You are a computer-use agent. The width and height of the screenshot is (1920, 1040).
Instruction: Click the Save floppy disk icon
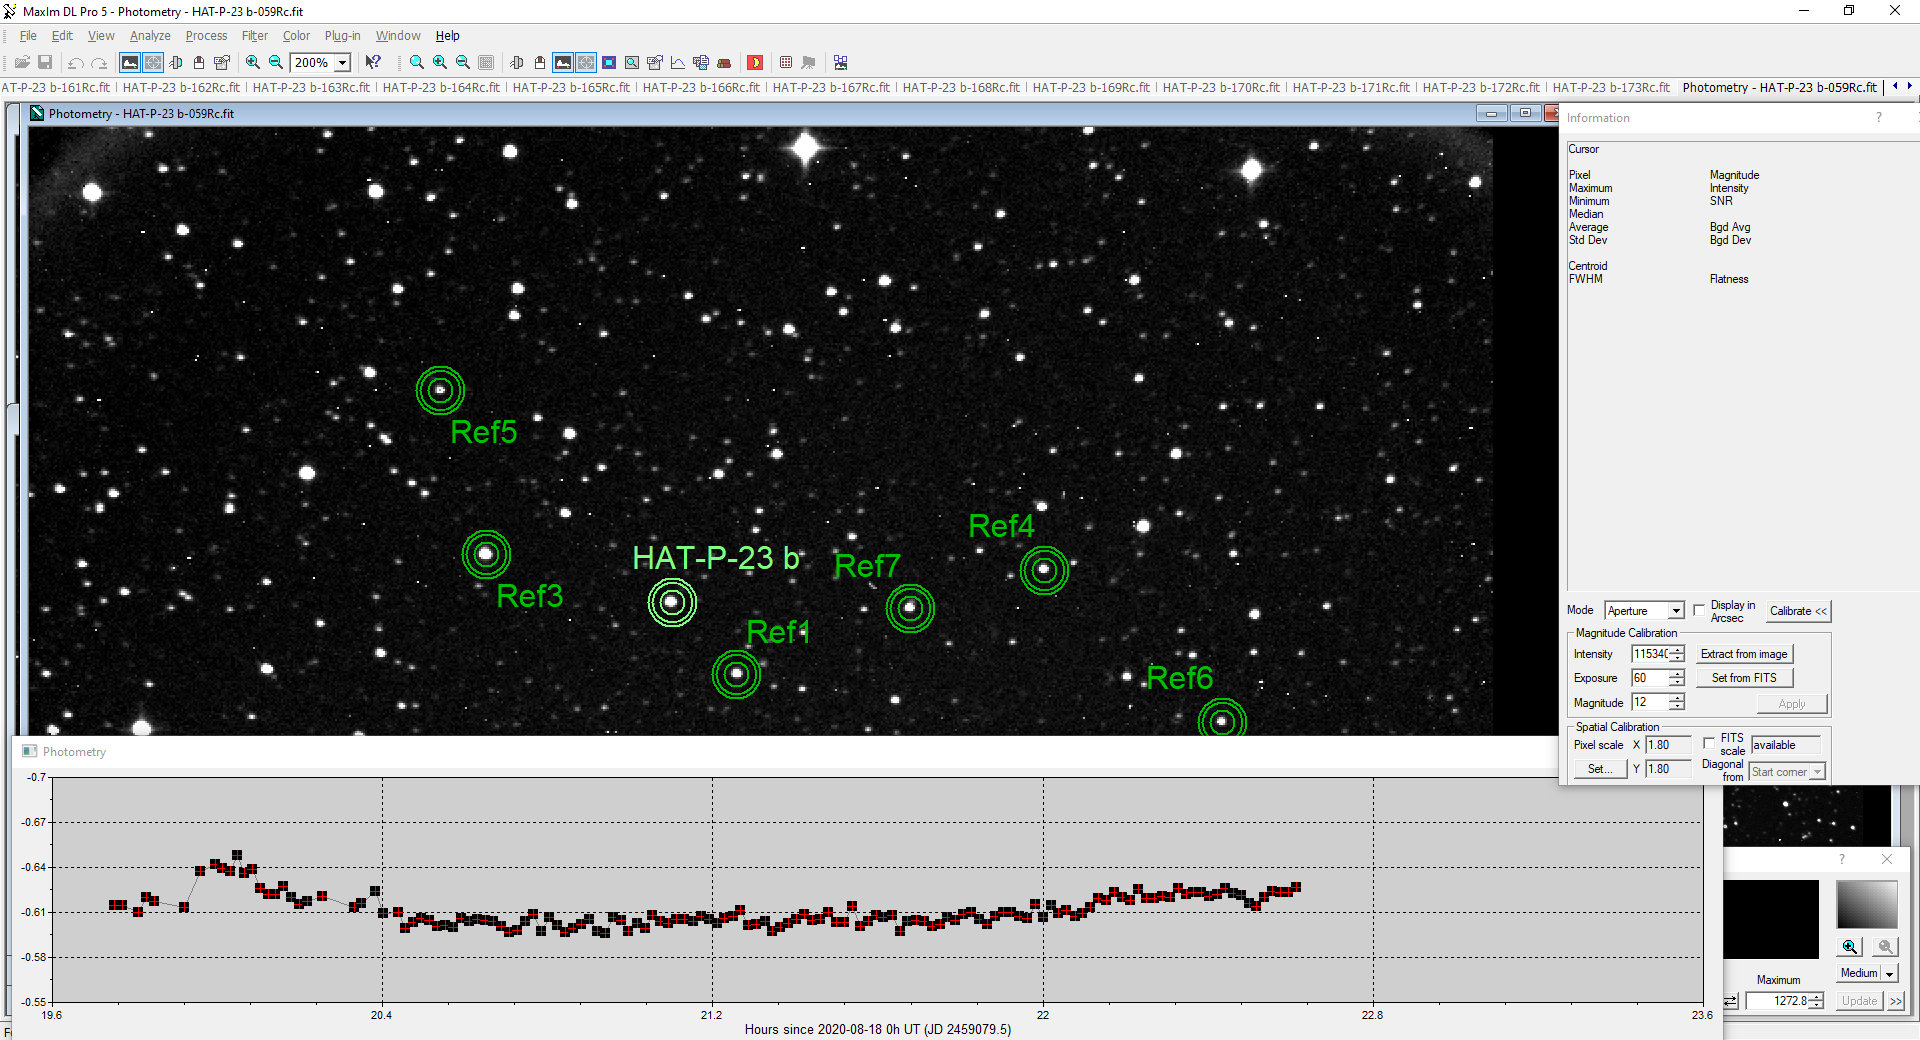pos(45,63)
